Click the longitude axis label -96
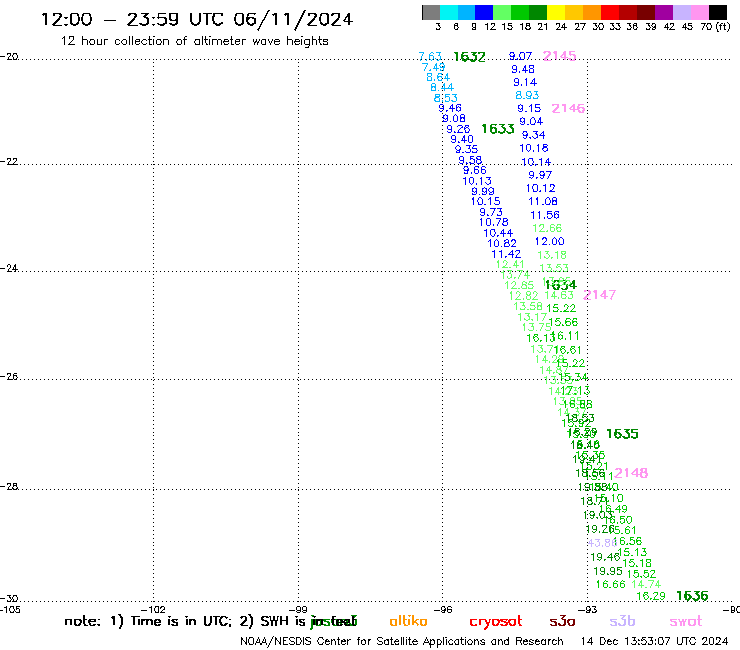The image size is (740, 650). 443,609
